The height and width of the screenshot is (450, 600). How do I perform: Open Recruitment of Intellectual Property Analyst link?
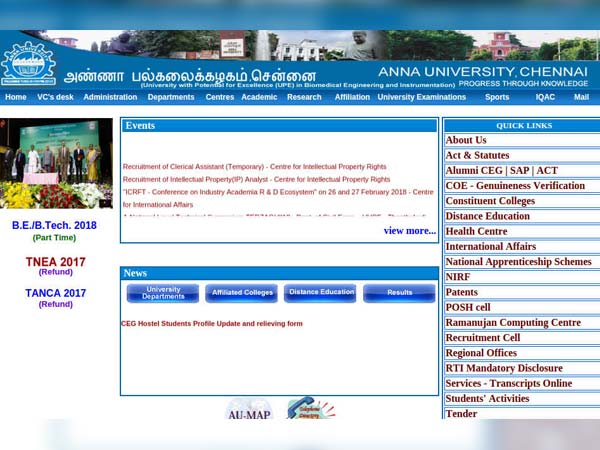[x=256, y=179]
